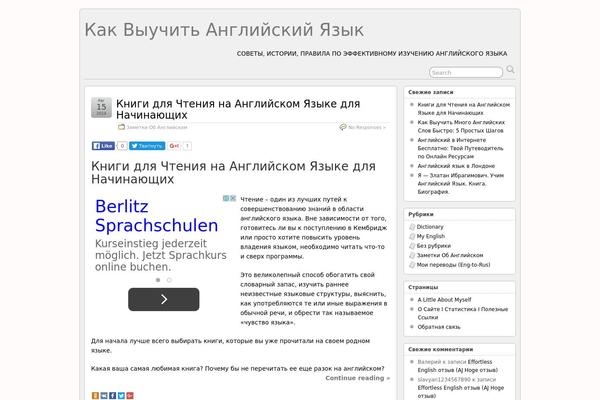Click the large article heading Книги для Чтения
The height and width of the screenshot is (400, 600).
click(233, 172)
